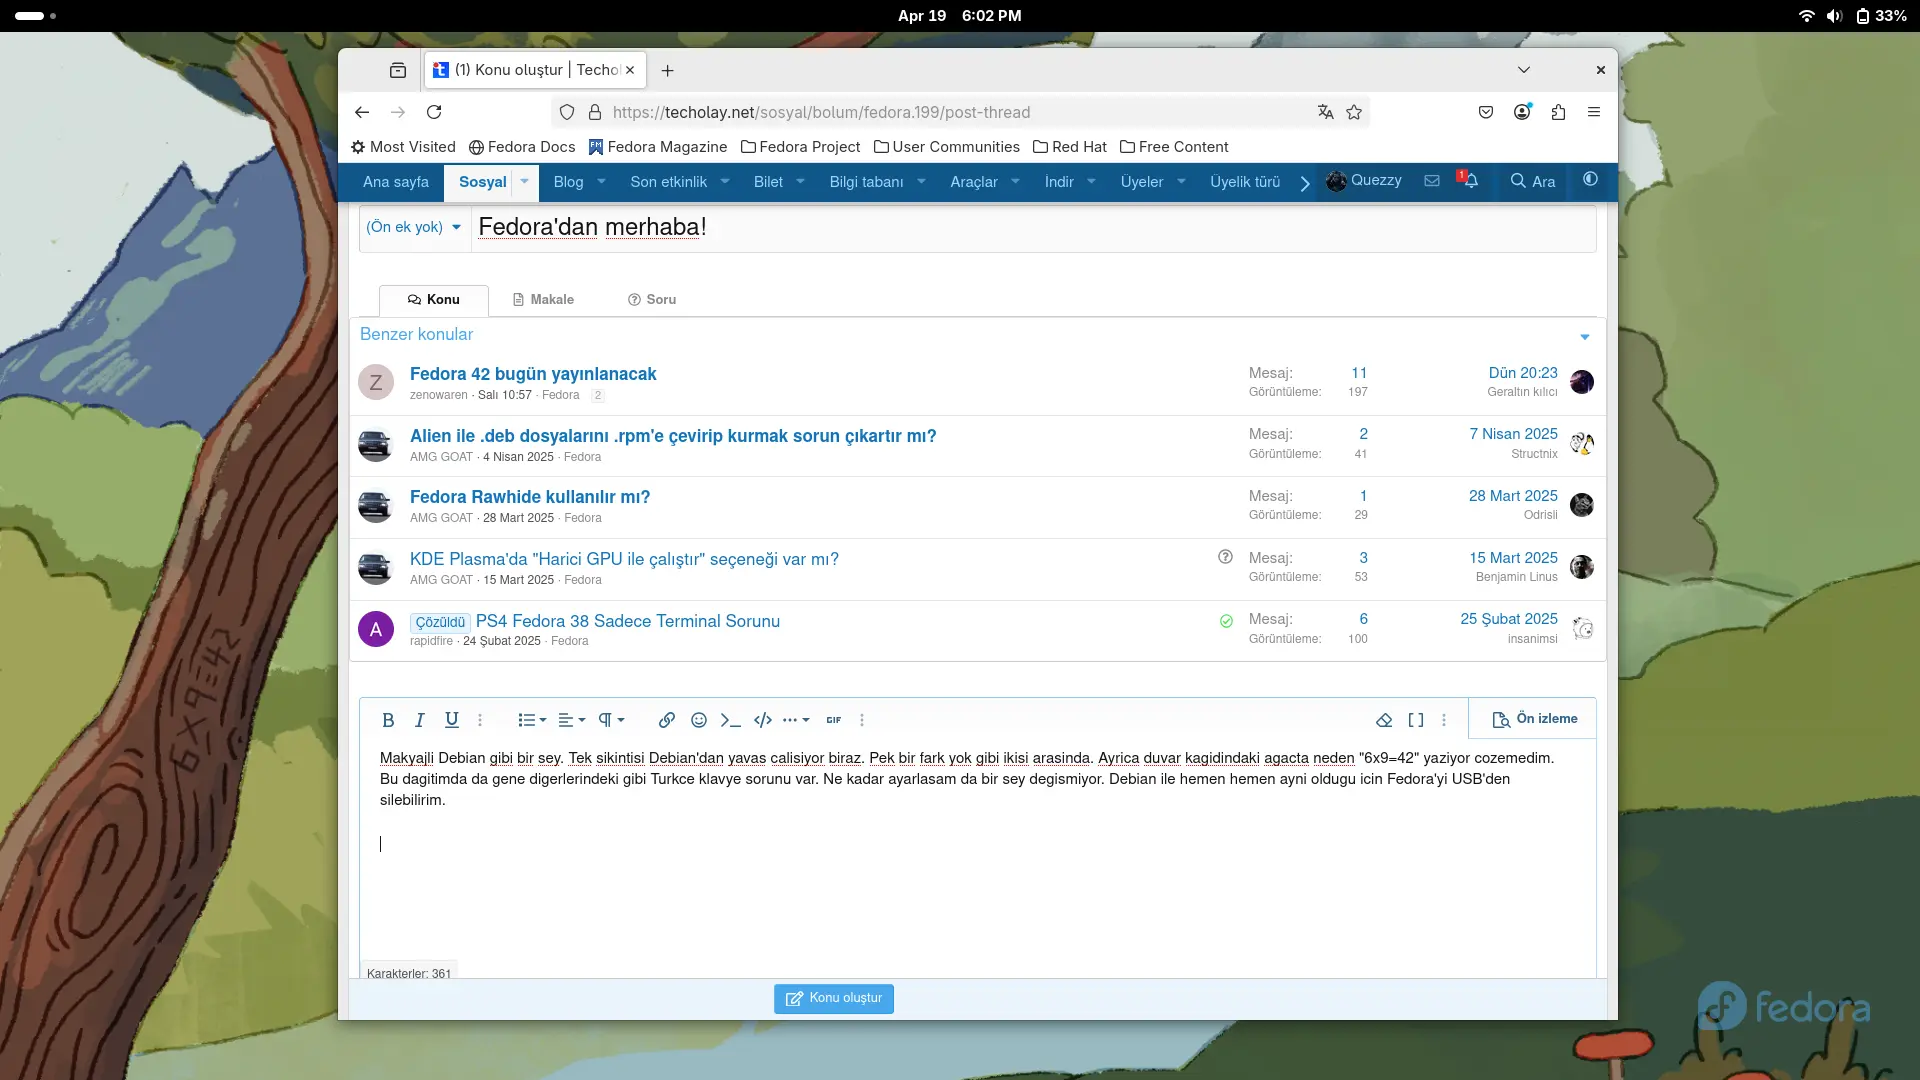Click the thread title input field

[1033, 227]
